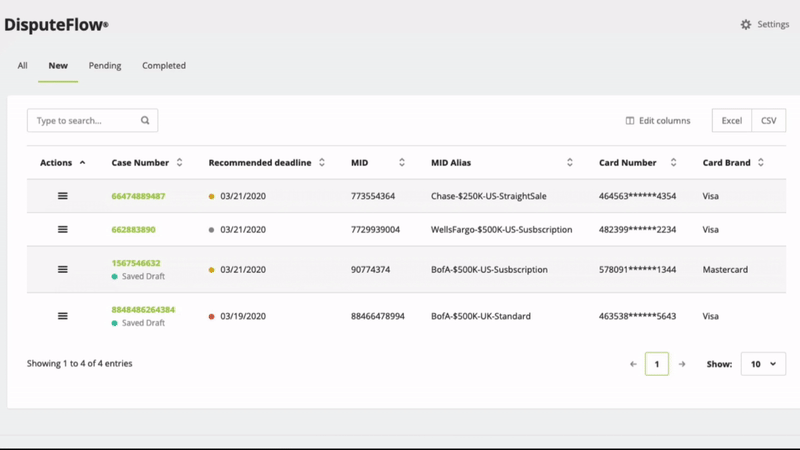Click MID value 773554364
Screen dimensions: 800x450
373,196
